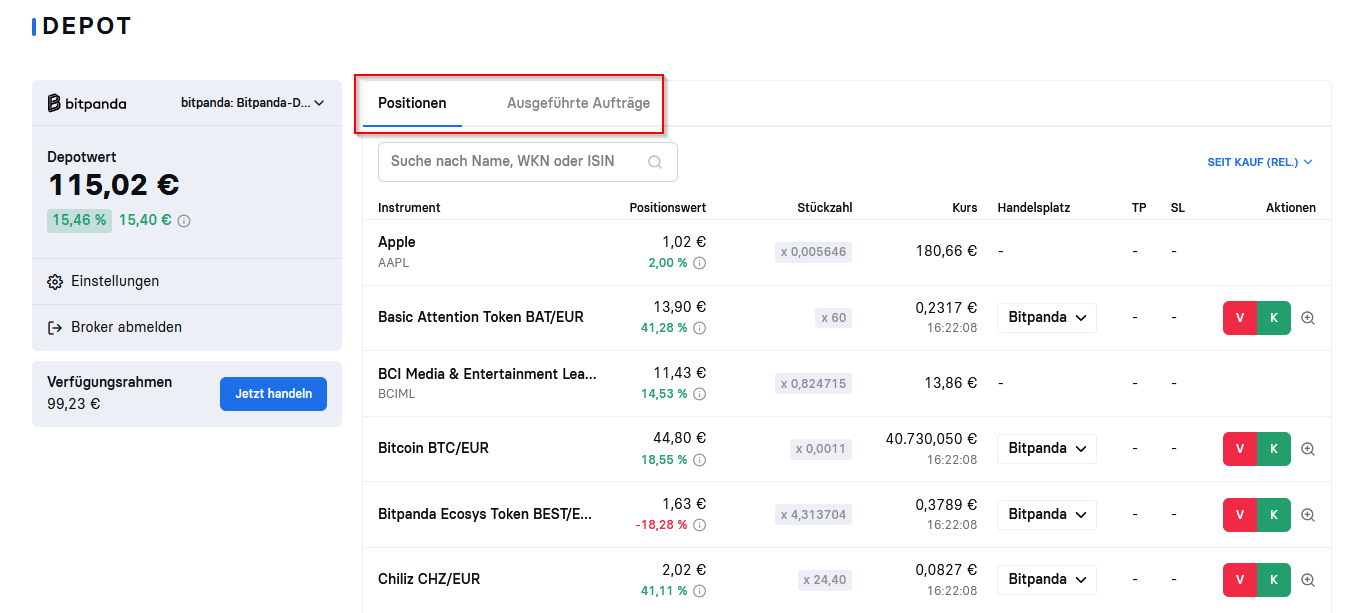The height and width of the screenshot is (613, 1362).
Task: Open Handelsplatz dropdown for Bitcoin BTC/EUR
Action: point(1047,449)
